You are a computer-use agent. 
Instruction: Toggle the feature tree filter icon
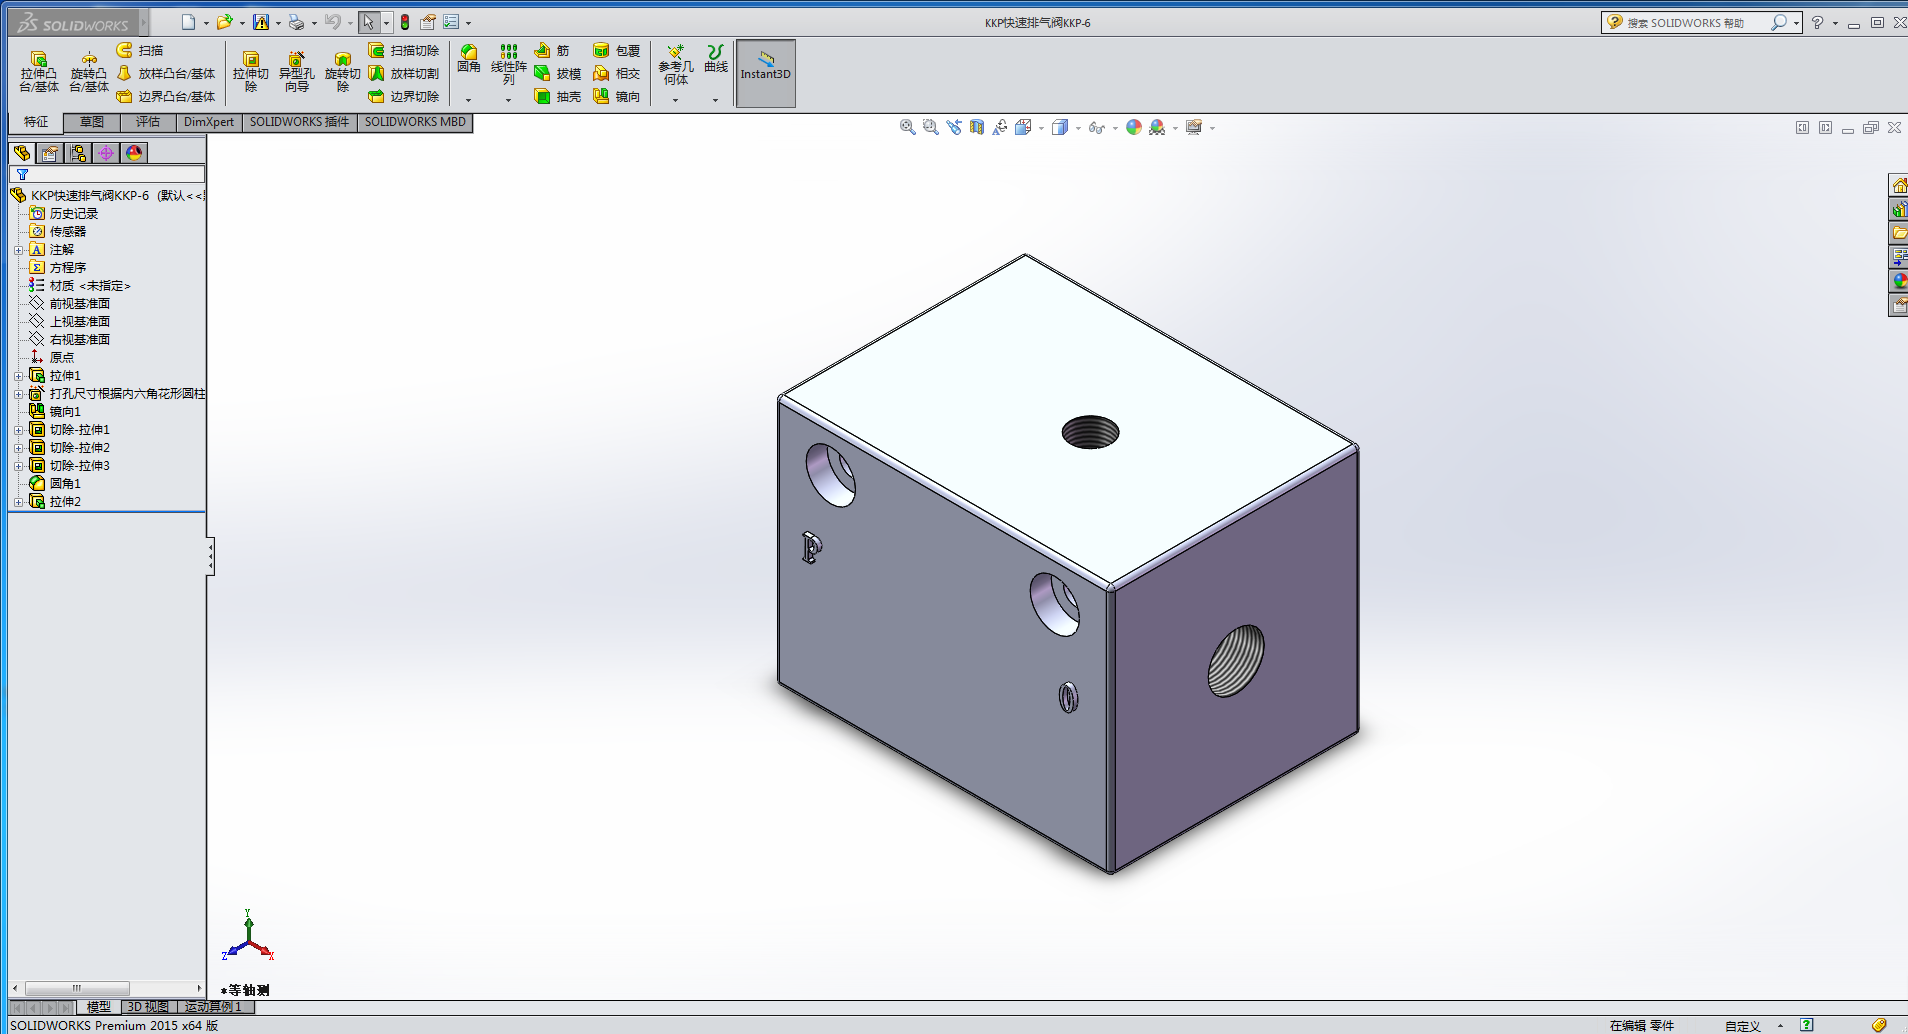coord(22,175)
